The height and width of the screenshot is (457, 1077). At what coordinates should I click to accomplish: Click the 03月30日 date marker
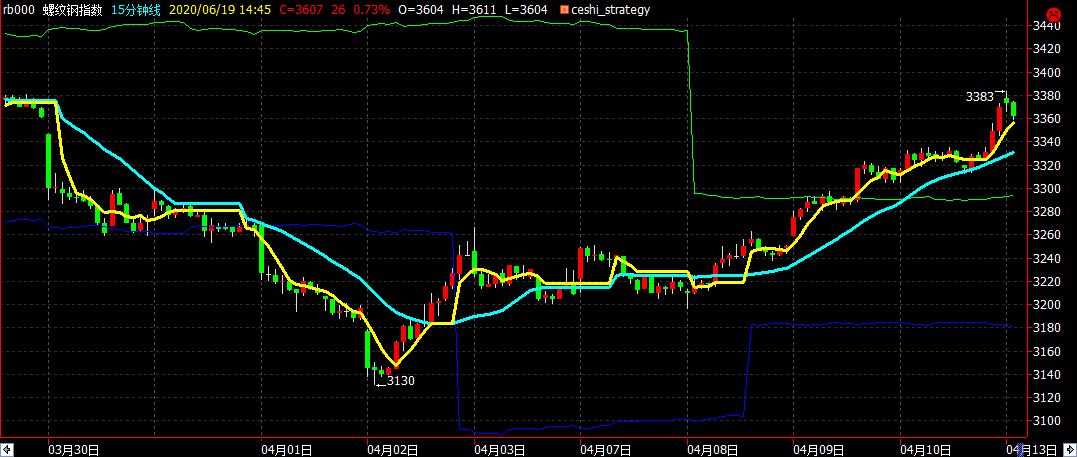coord(73,450)
